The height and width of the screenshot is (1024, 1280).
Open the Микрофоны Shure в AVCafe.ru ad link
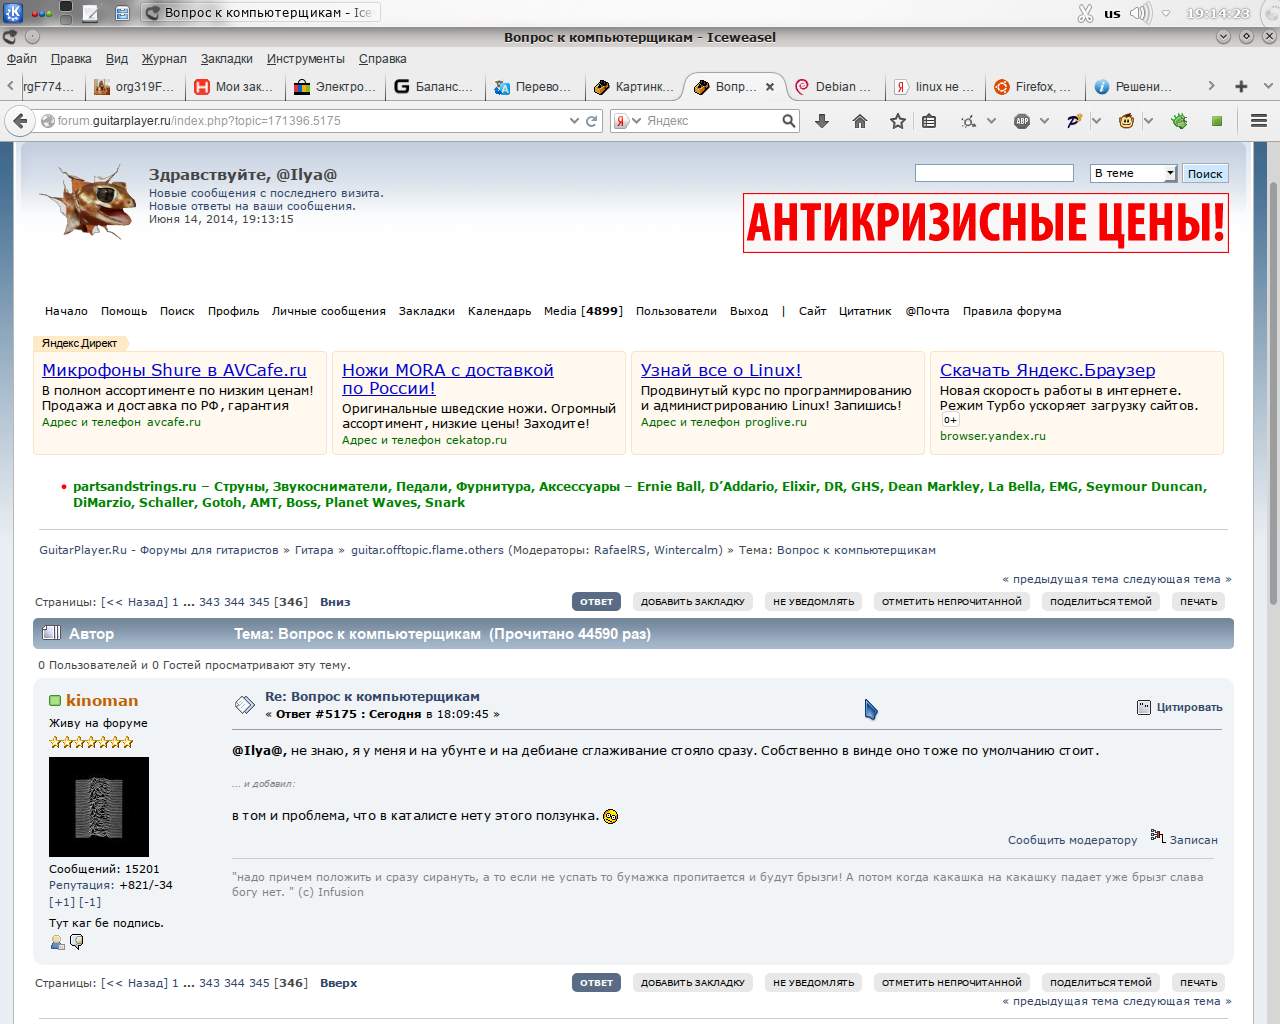pos(174,370)
